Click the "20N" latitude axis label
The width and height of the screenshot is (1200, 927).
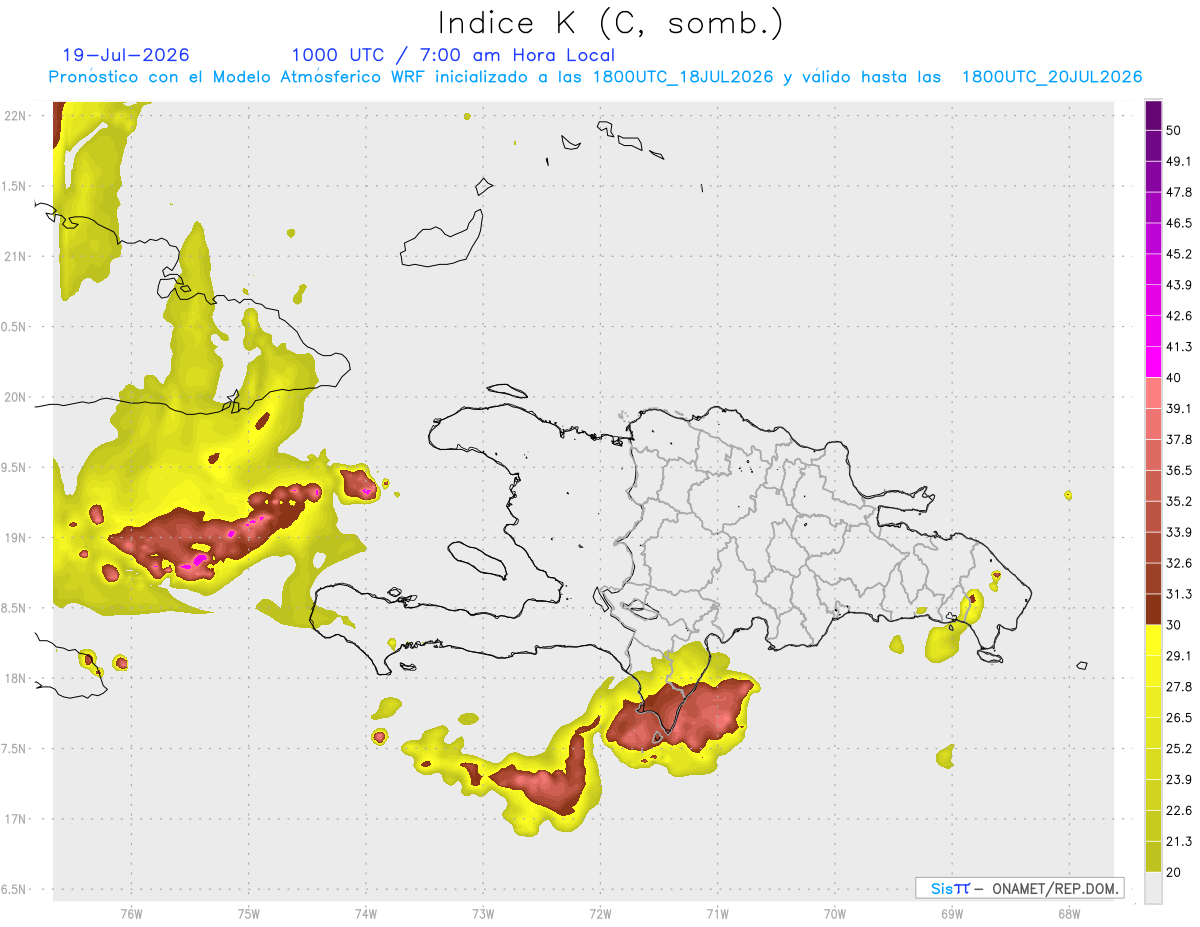[15, 397]
